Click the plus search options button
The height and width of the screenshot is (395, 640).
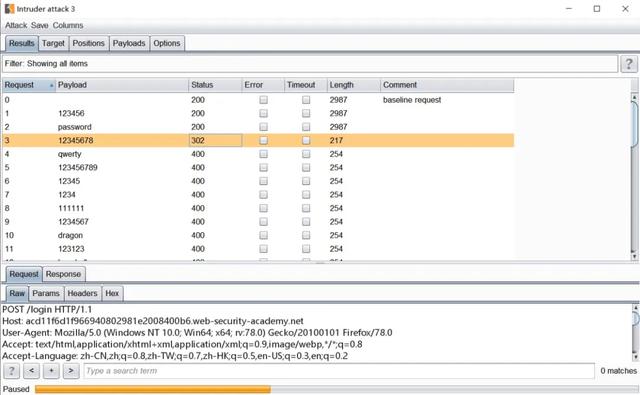51,371
